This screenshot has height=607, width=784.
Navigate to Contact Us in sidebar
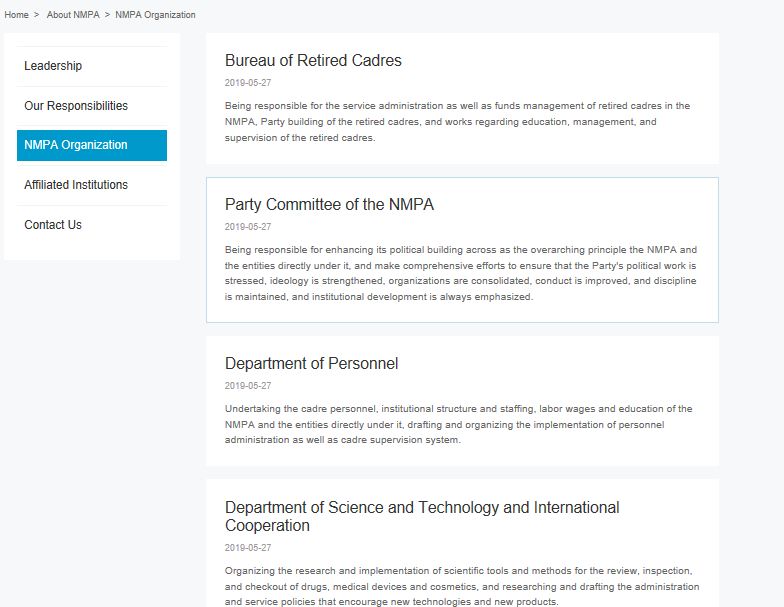(53, 225)
